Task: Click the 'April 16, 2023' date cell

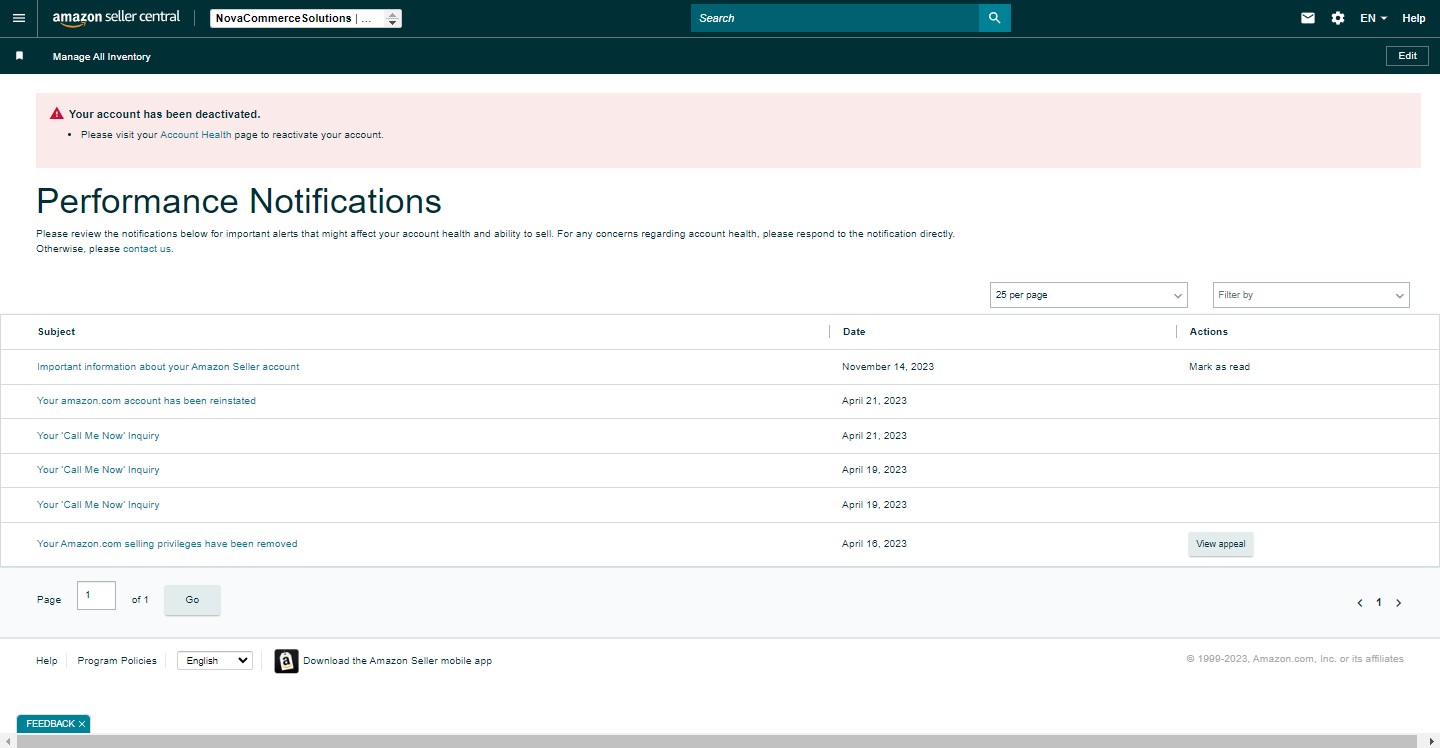Action: (x=874, y=544)
